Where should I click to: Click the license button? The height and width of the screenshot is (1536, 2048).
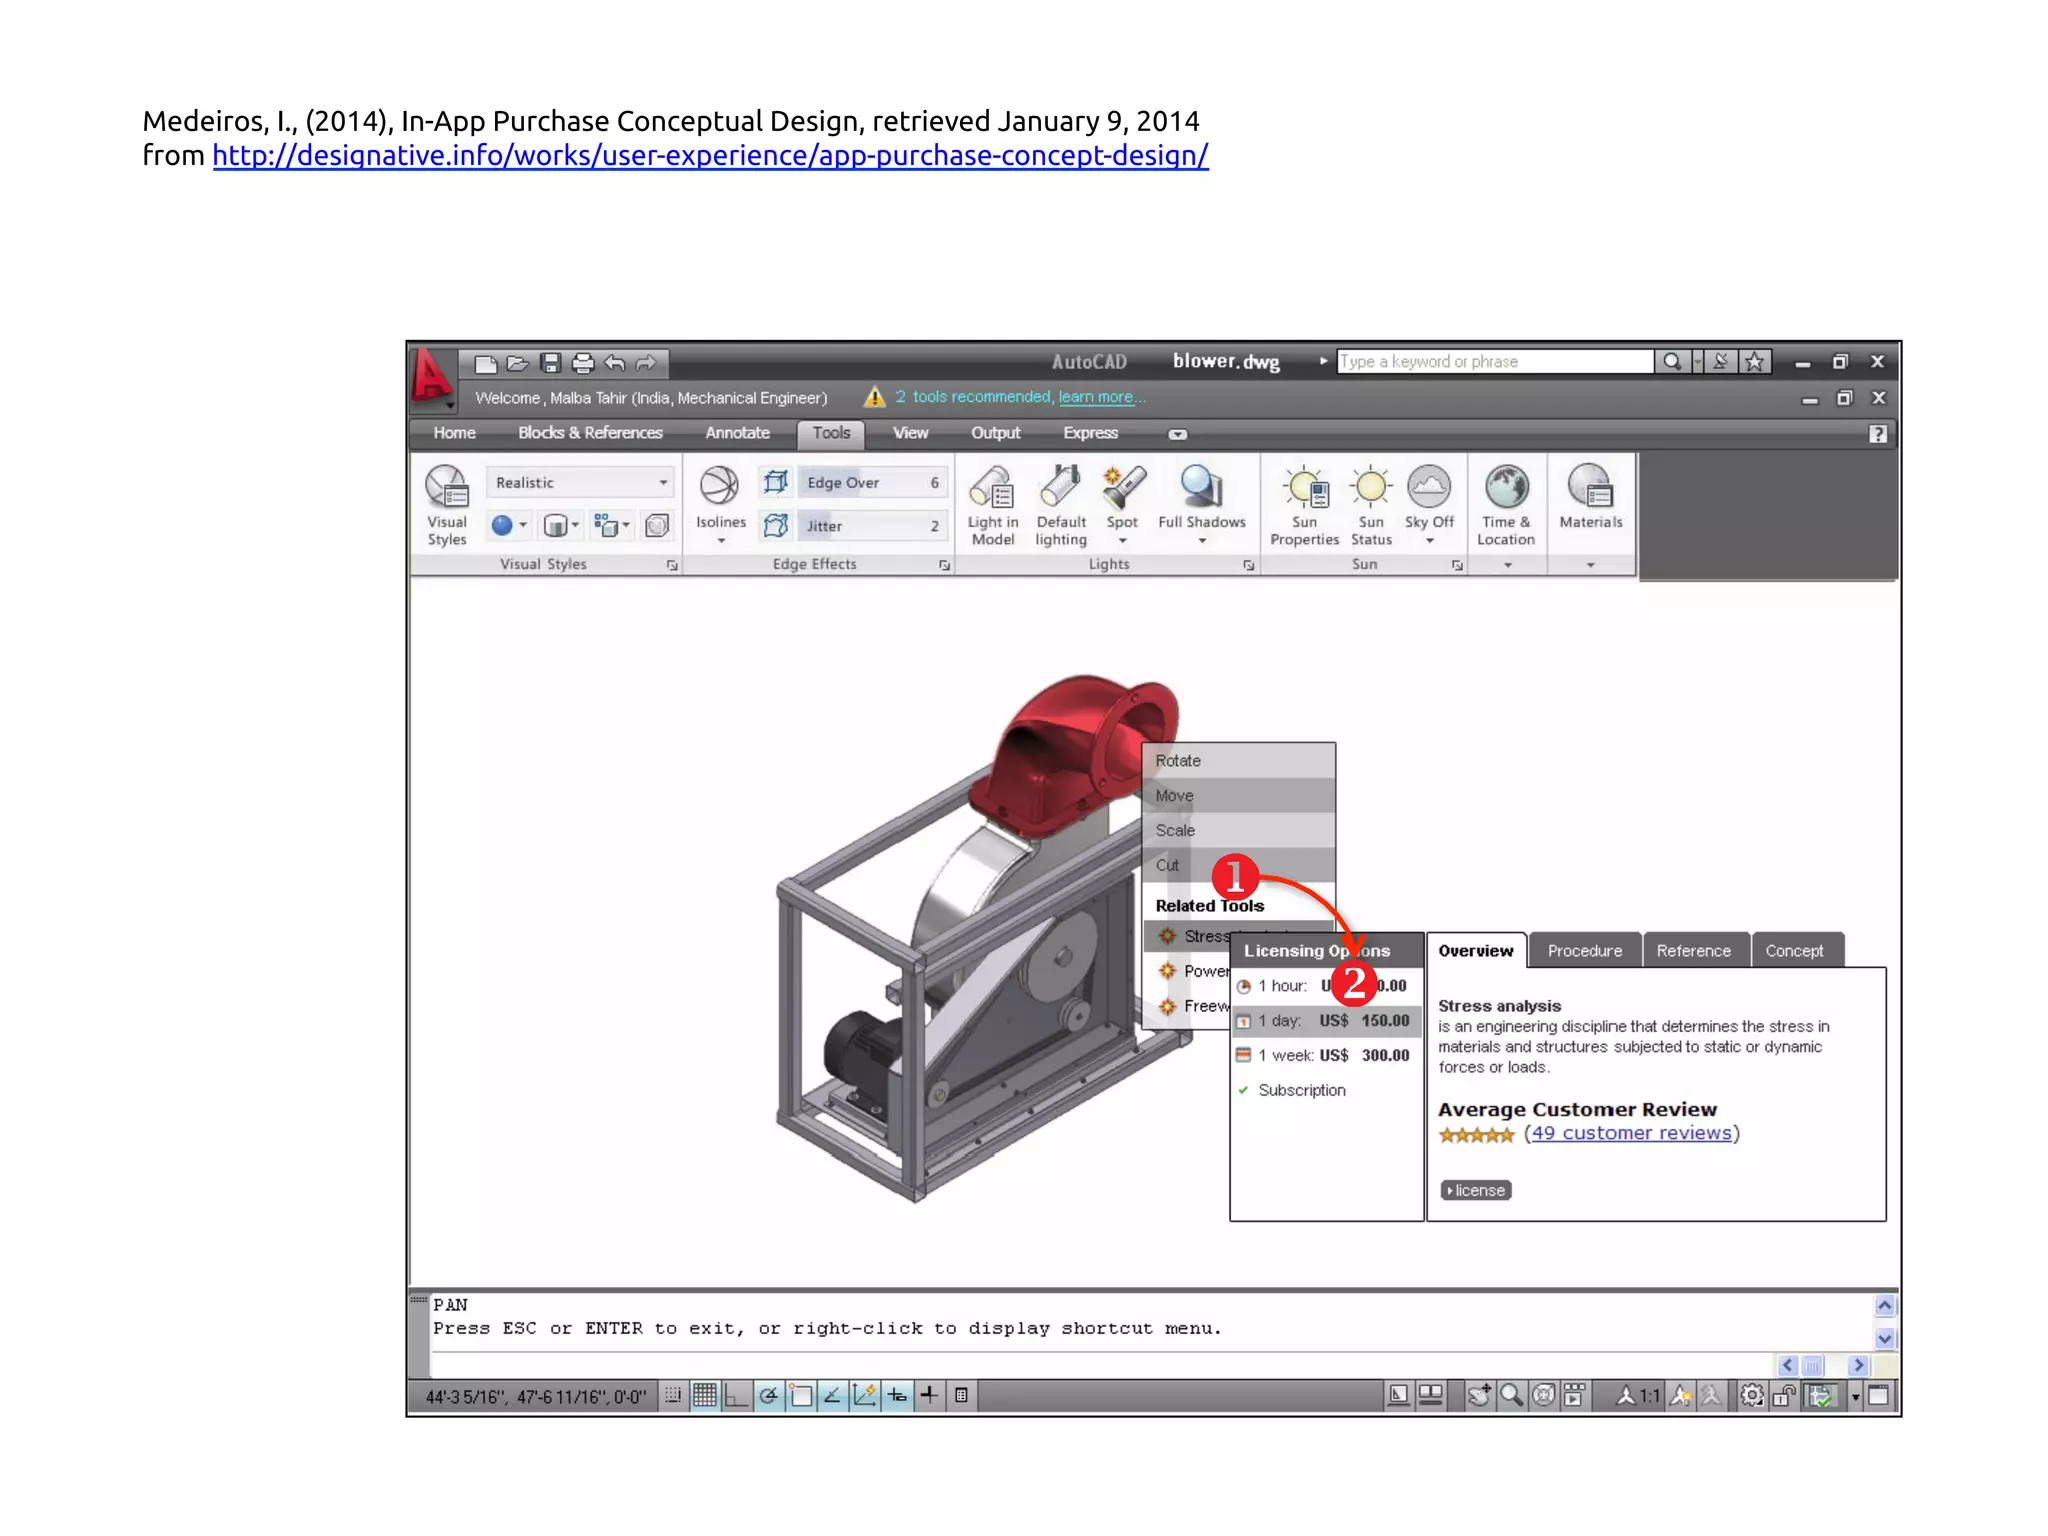(1475, 1190)
